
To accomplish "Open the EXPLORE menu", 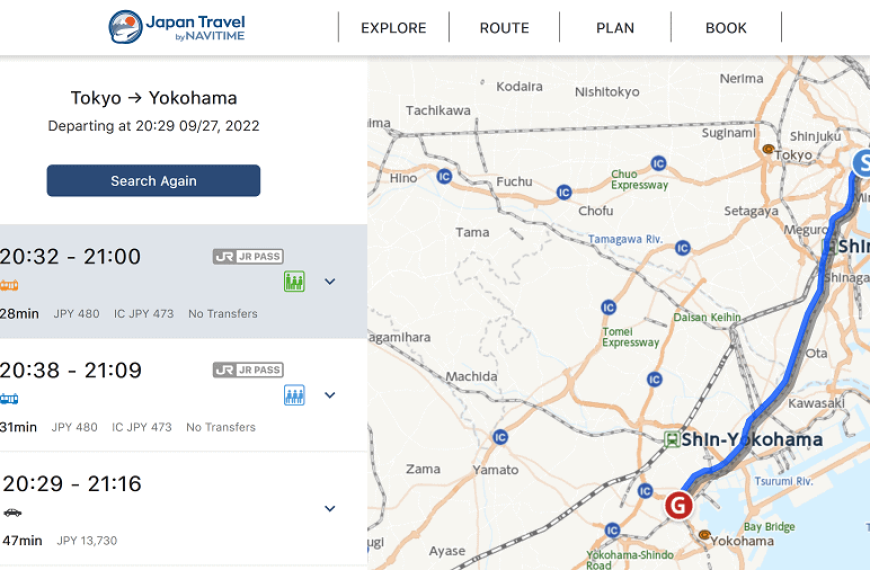I will coord(393,28).
